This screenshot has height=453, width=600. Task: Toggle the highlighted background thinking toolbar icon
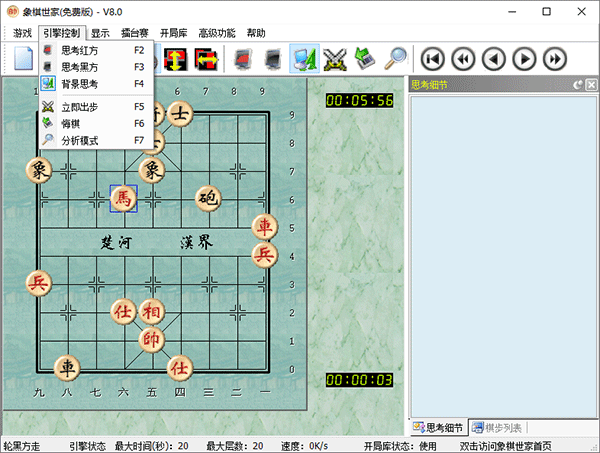point(304,59)
